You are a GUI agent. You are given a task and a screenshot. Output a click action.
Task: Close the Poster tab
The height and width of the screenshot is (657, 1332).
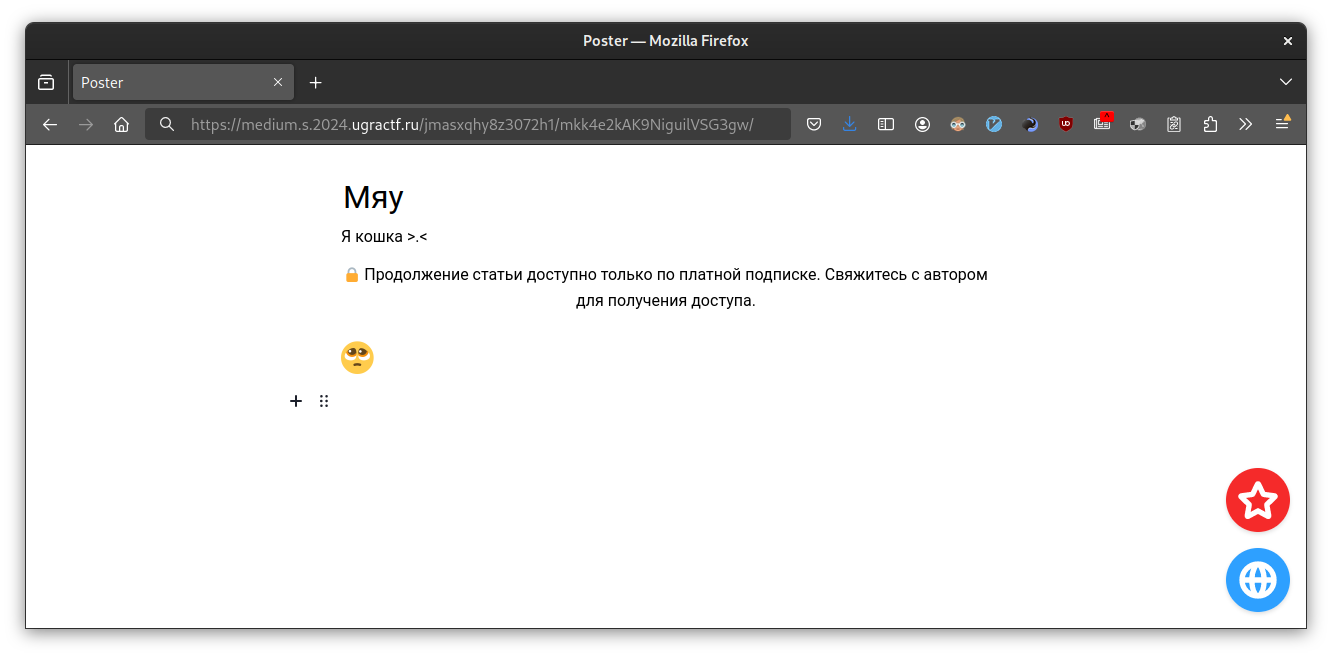coord(278,82)
